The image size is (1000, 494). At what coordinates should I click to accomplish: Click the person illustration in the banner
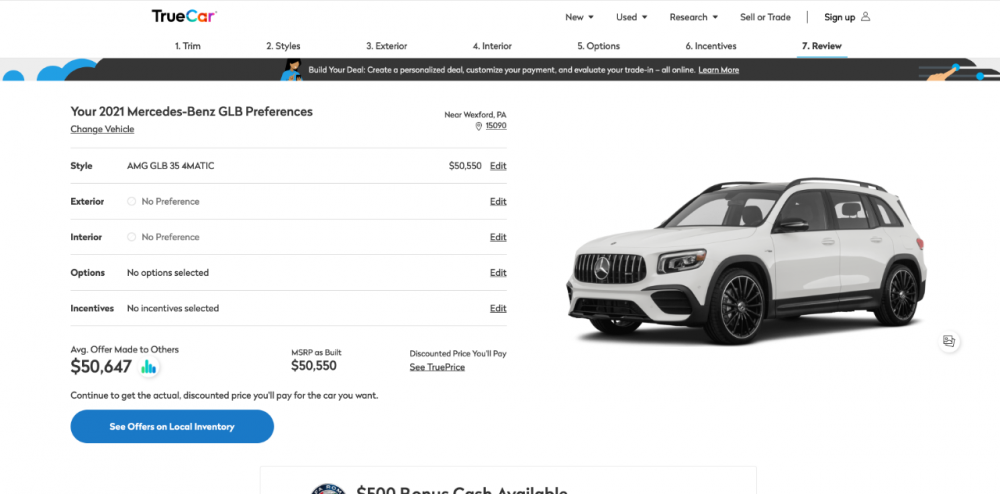(292, 69)
